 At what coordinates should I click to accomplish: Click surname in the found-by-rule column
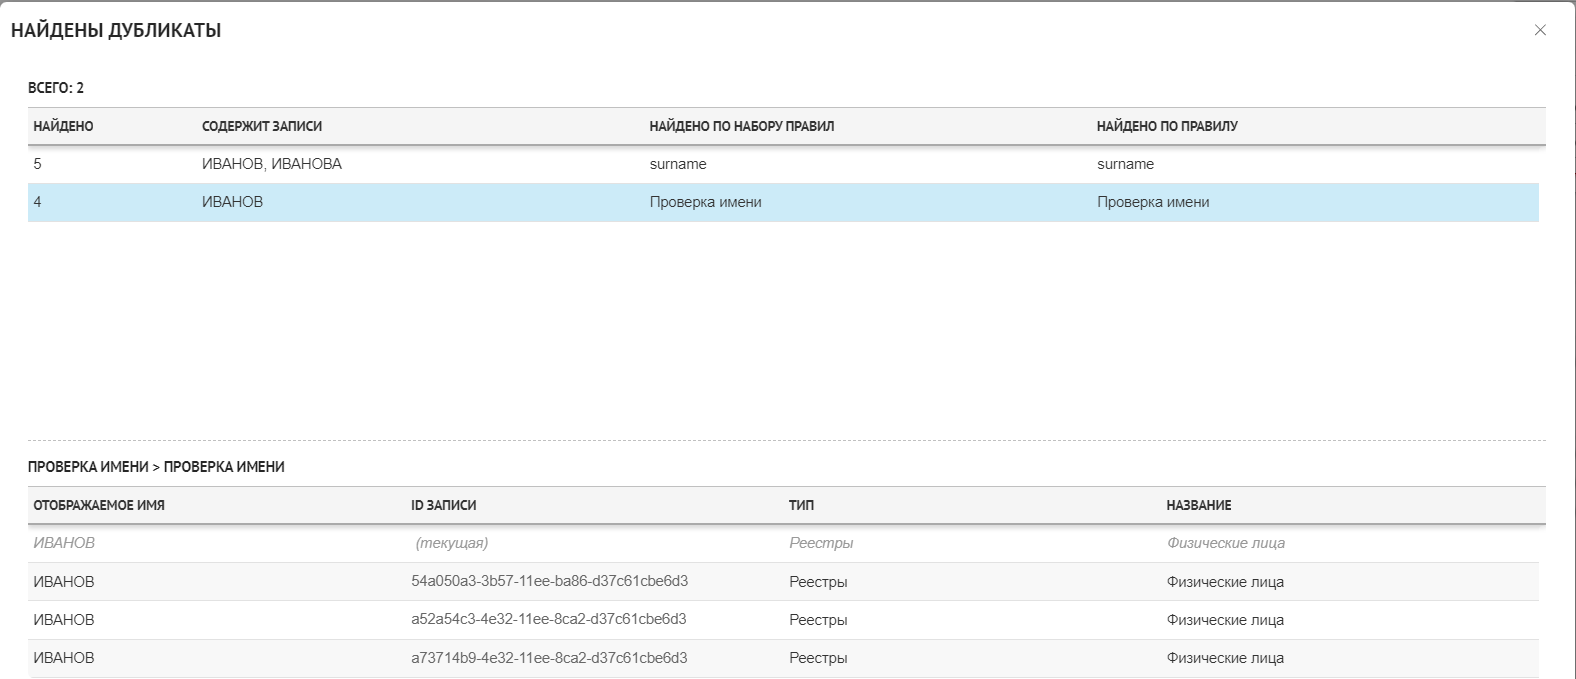(1125, 164)
